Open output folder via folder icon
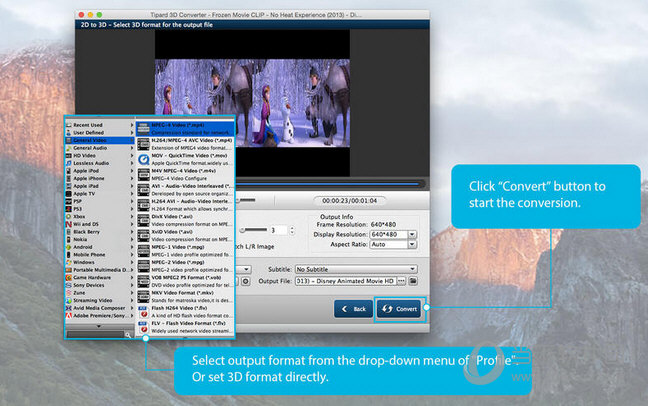Viewport: 648px width, 406px height. (413, 281)
